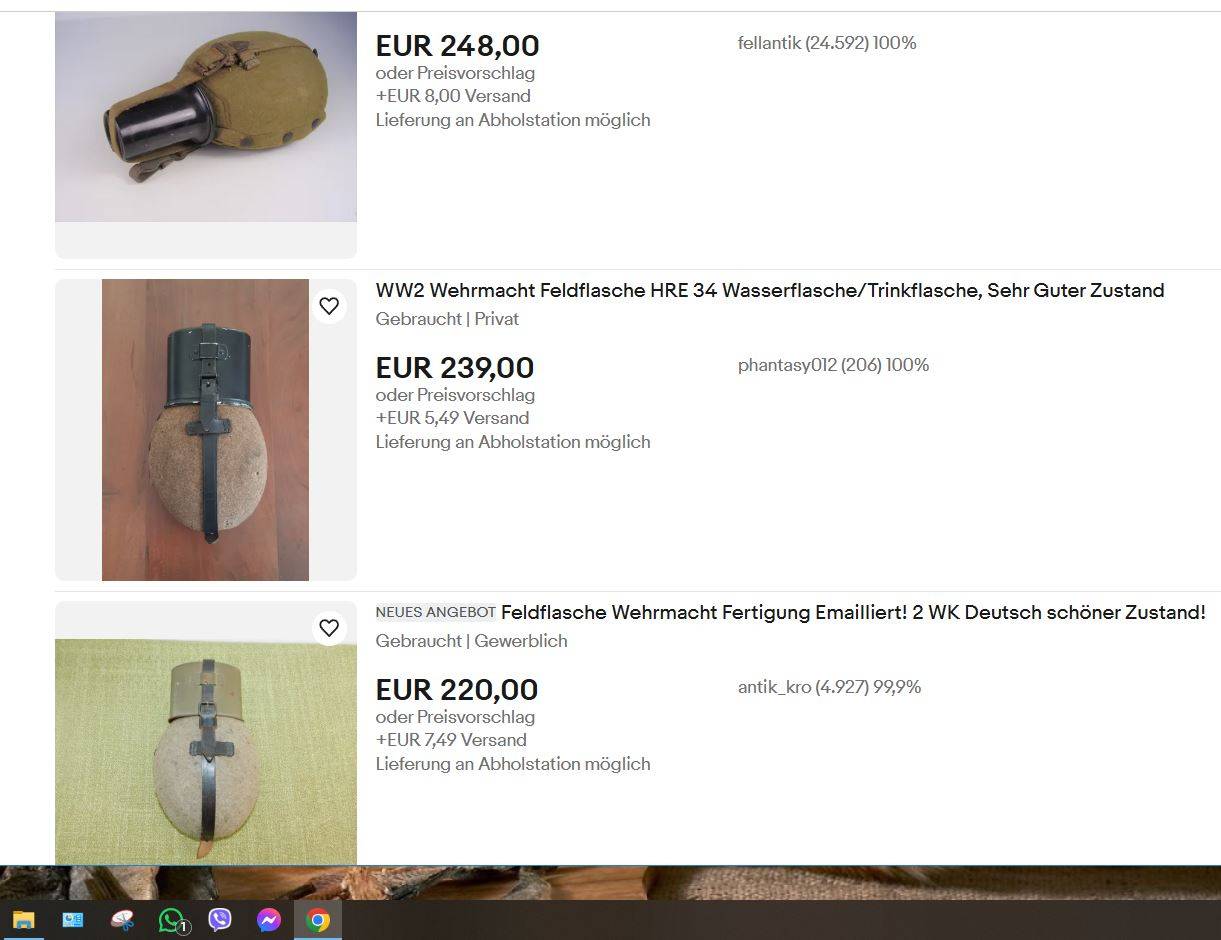1221x940 pixels.
Task: Open WhatsApp from the taskbar
Action: [x=171, y=920]
